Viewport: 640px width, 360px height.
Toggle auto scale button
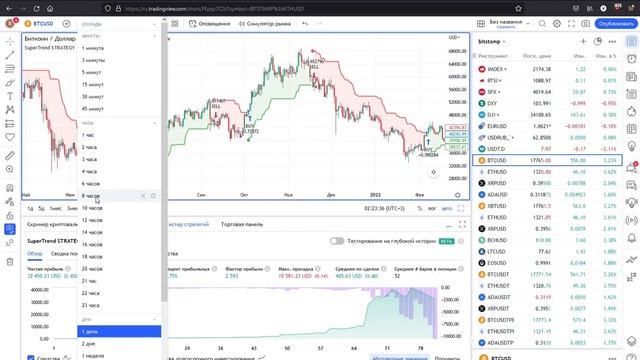(x=447, y=208)
